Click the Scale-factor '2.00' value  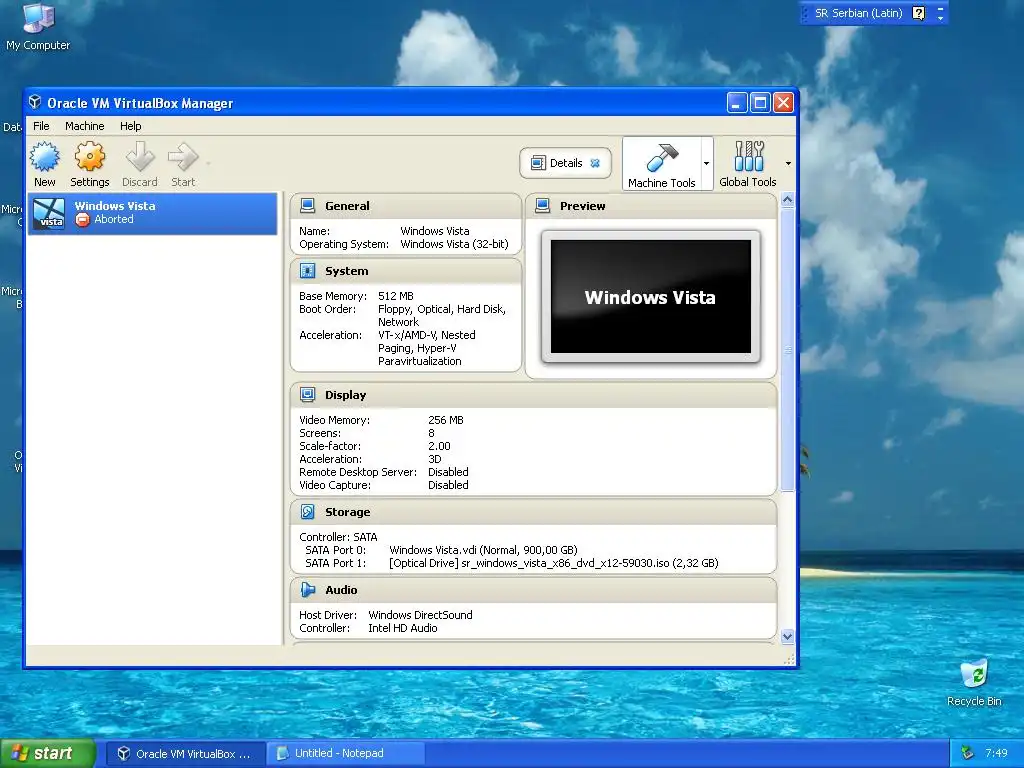point(439,446)
